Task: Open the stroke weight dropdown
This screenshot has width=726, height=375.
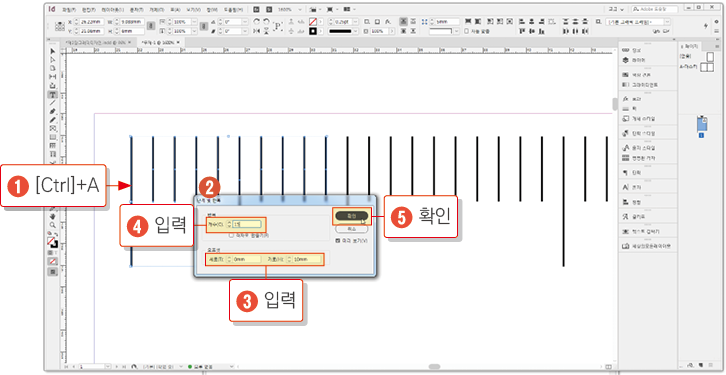Action: pos(356,22)
